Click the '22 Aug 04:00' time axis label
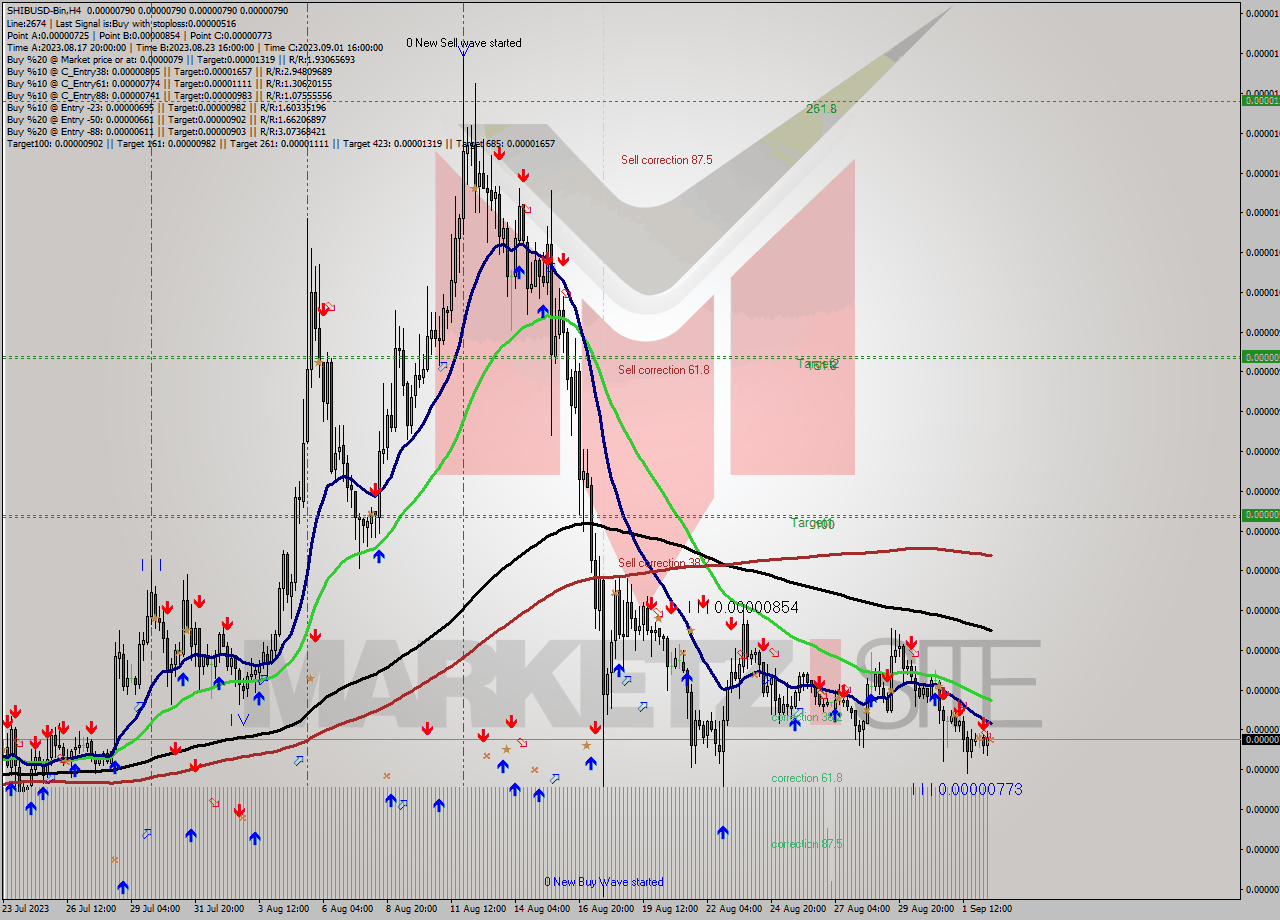1280x920 pixels. [x=733, y=909]
